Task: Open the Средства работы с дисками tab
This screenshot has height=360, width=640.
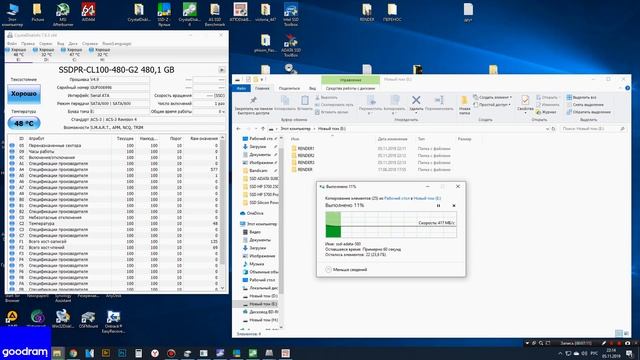Action: [x=350, y=88]
